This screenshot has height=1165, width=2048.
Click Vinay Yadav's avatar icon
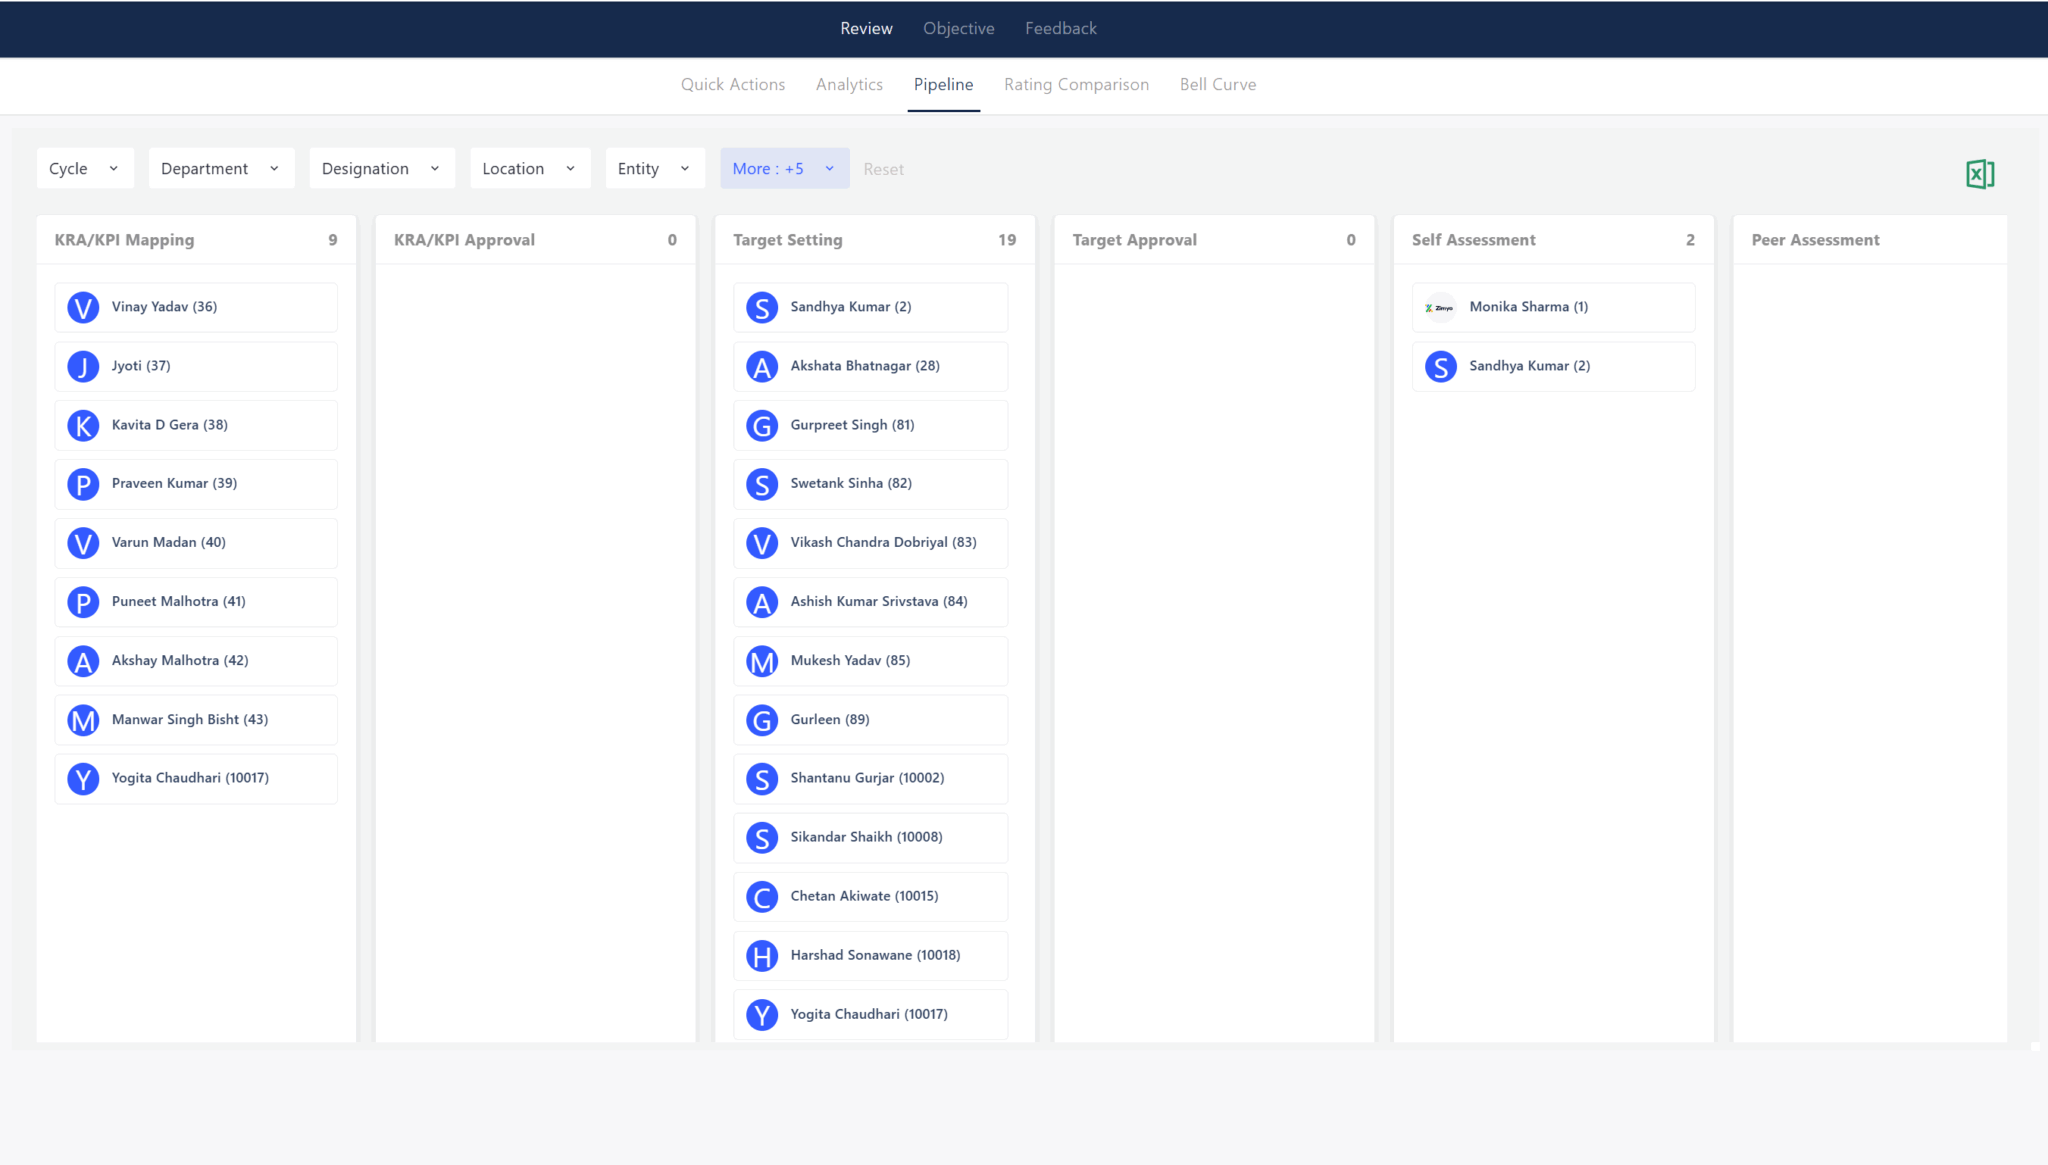pyautogui.click(x=83, y=307)
